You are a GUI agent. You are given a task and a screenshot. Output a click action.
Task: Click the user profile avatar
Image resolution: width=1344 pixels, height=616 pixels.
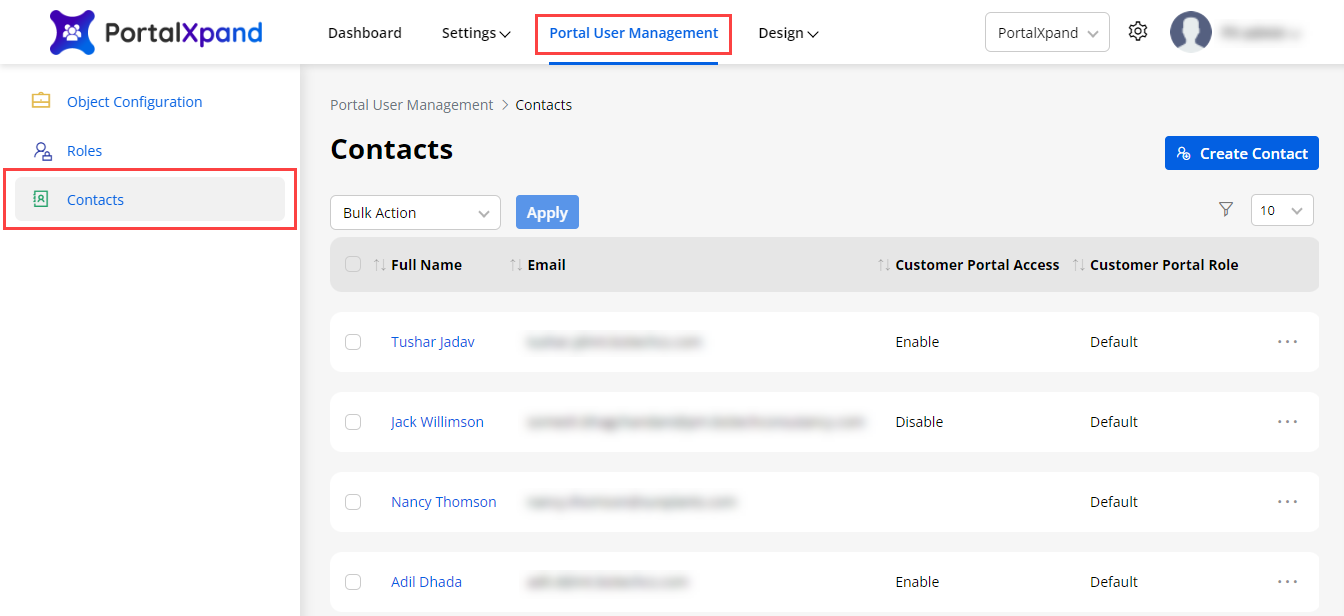[1190, 32]
